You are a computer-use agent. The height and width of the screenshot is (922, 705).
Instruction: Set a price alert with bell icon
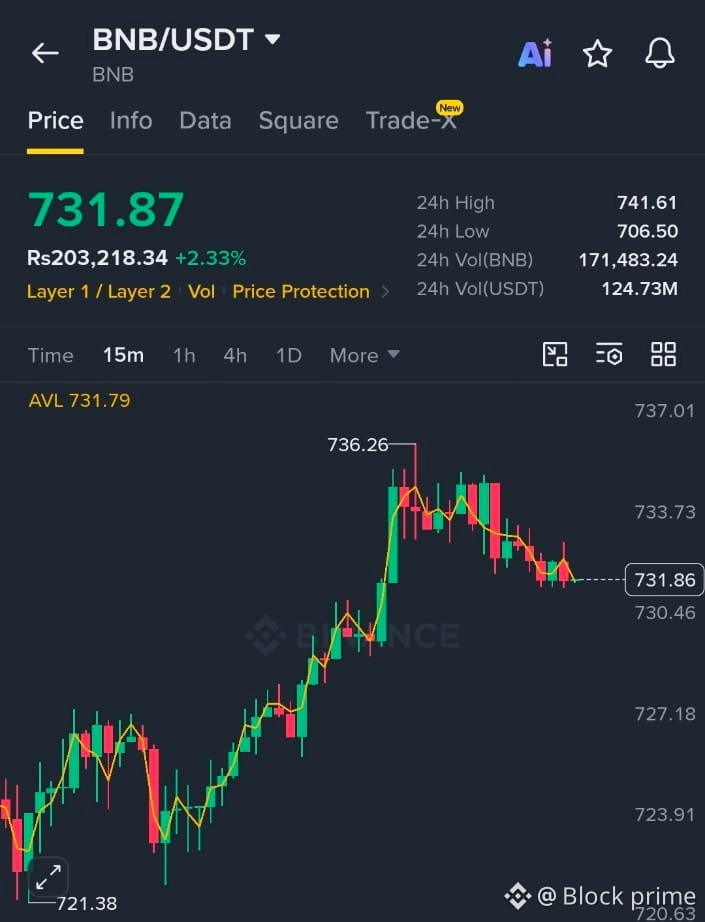point(660,53)
